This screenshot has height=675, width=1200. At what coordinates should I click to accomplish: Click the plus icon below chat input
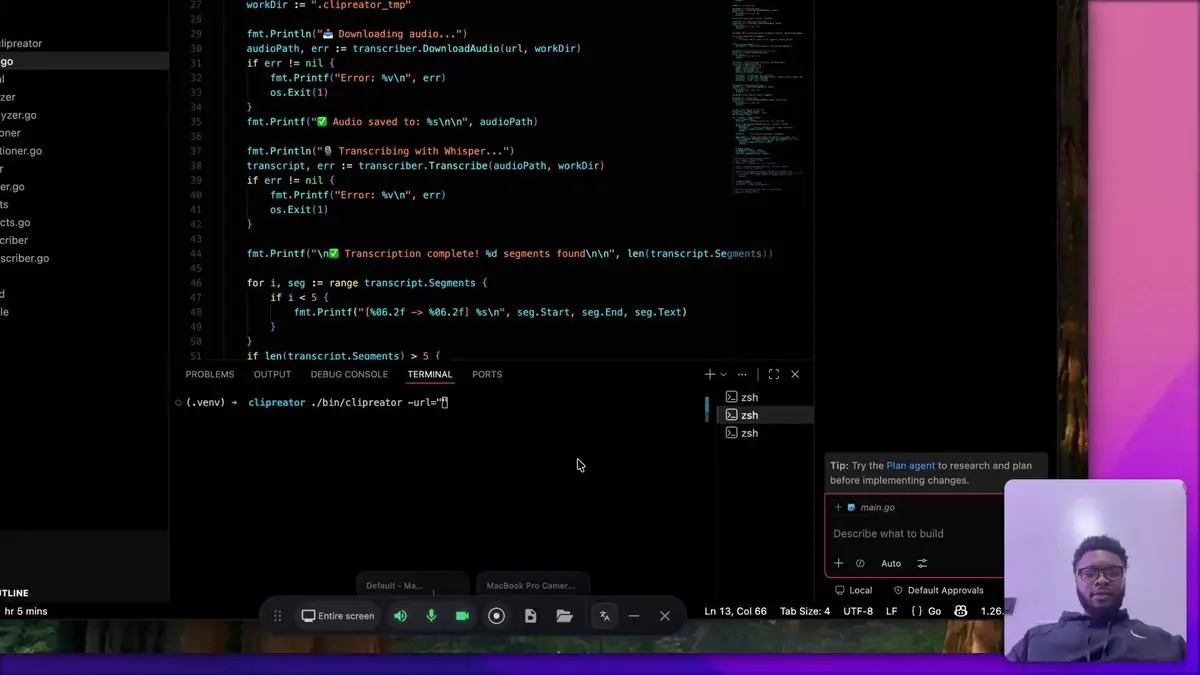[839, 563]
